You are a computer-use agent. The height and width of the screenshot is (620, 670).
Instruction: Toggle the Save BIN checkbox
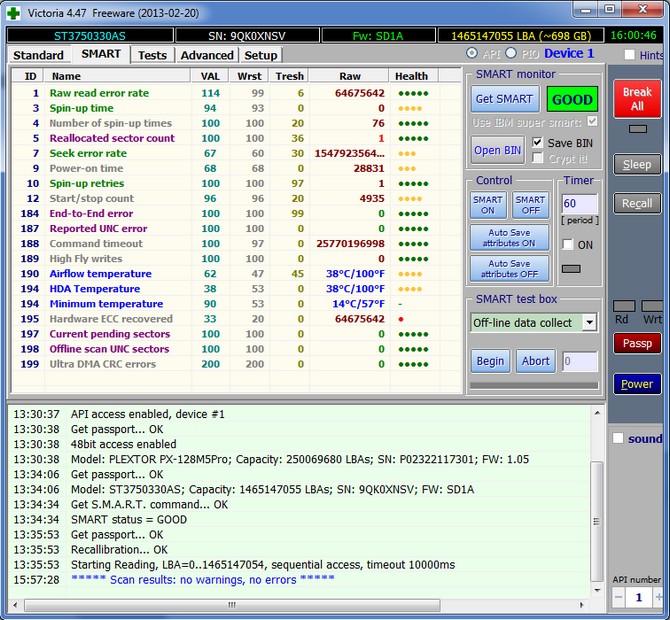click(538, 143)
